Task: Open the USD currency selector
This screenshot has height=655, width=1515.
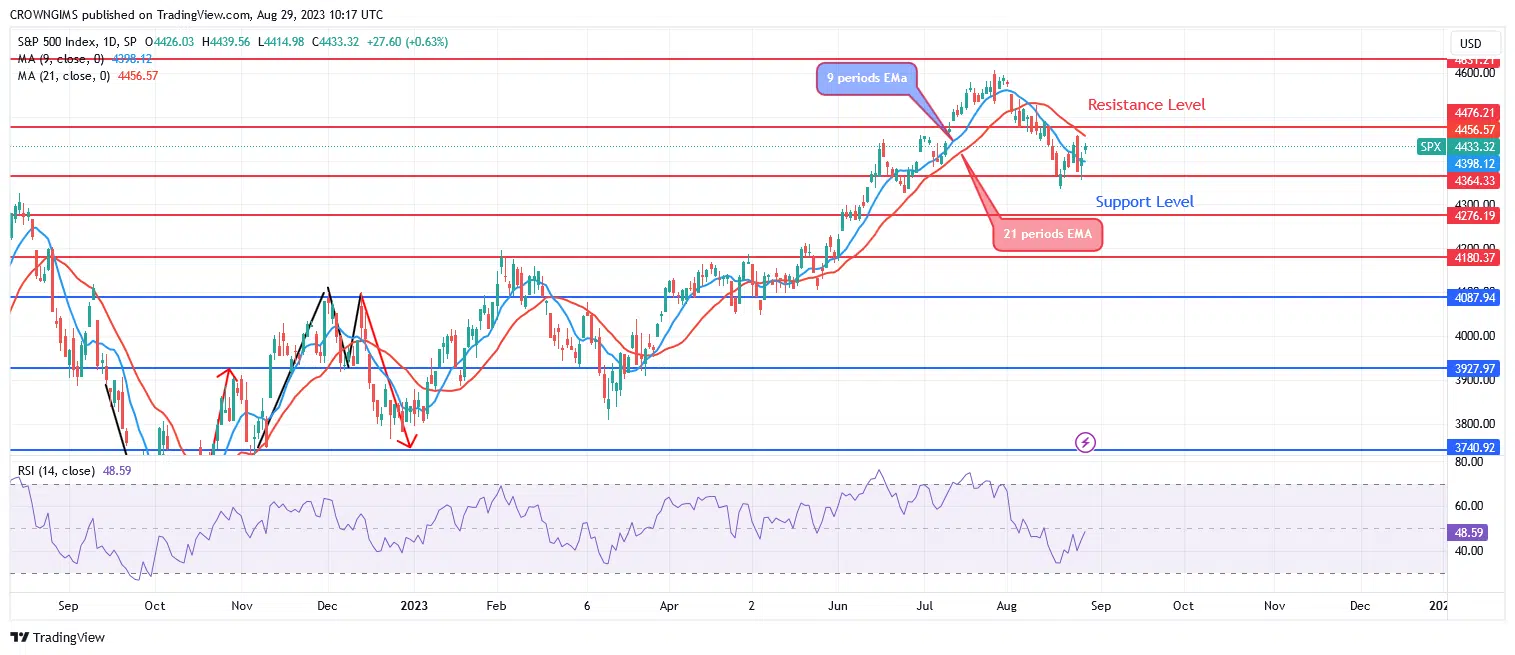Action: click(x=1470, y=43)
